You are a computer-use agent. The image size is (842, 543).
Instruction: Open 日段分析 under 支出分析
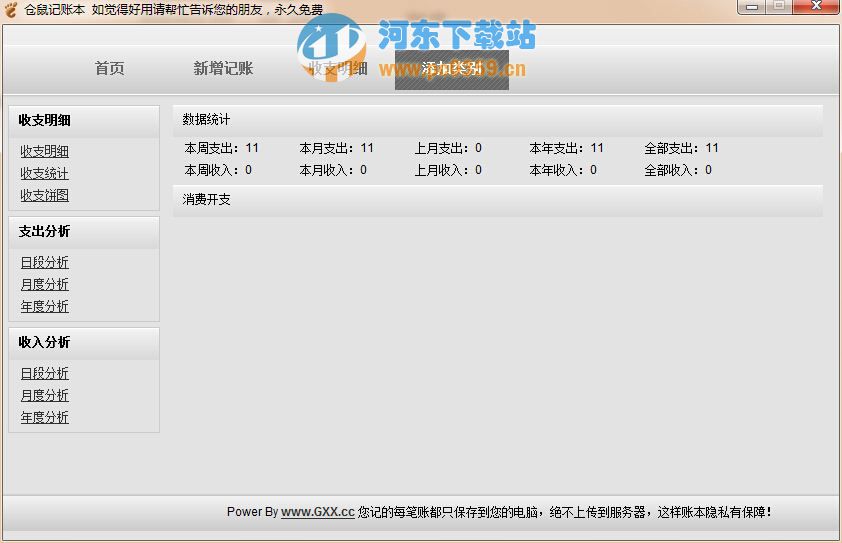pyautogui.click(x=45, y=263)
